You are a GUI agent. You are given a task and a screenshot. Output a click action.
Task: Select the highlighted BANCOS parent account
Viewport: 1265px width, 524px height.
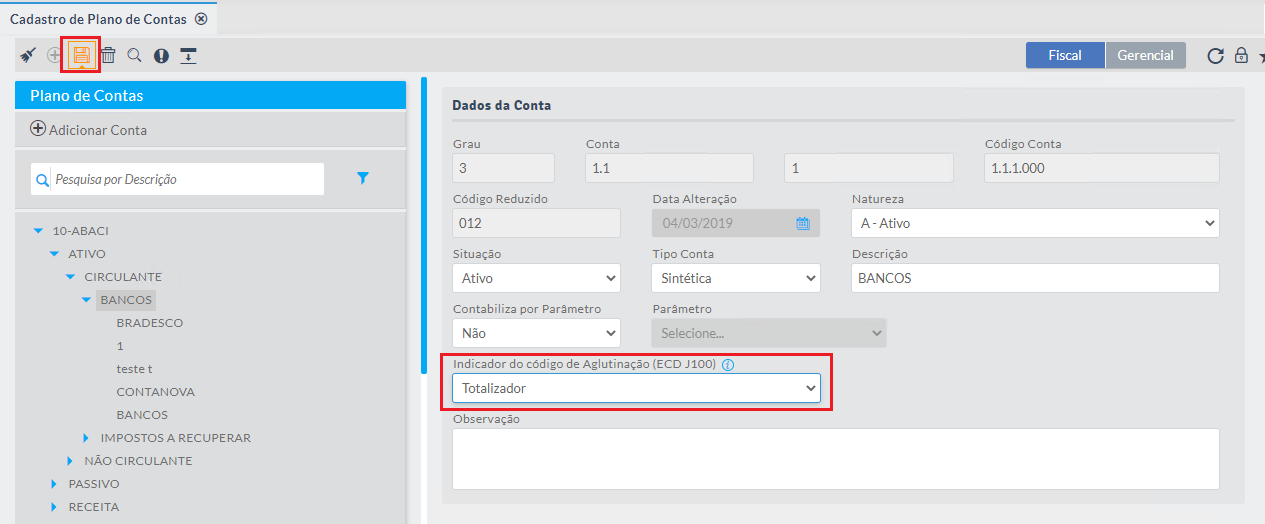127,300
